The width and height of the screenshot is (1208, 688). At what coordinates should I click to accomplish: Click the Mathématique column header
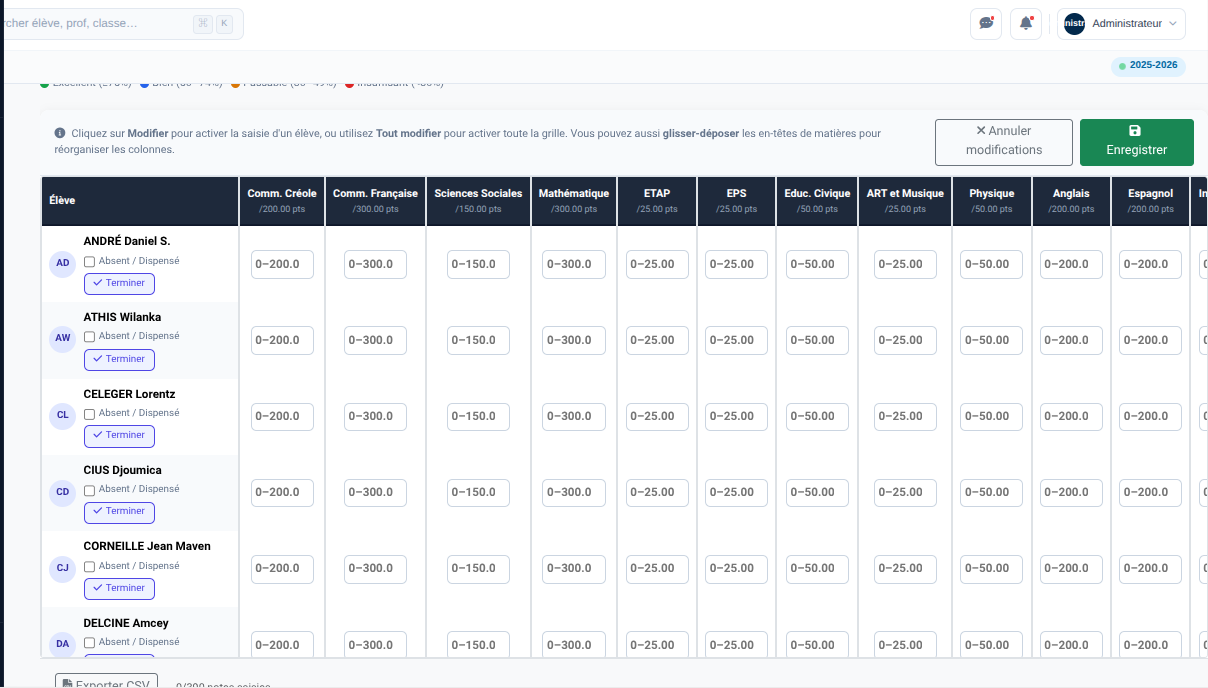(573, 200)
